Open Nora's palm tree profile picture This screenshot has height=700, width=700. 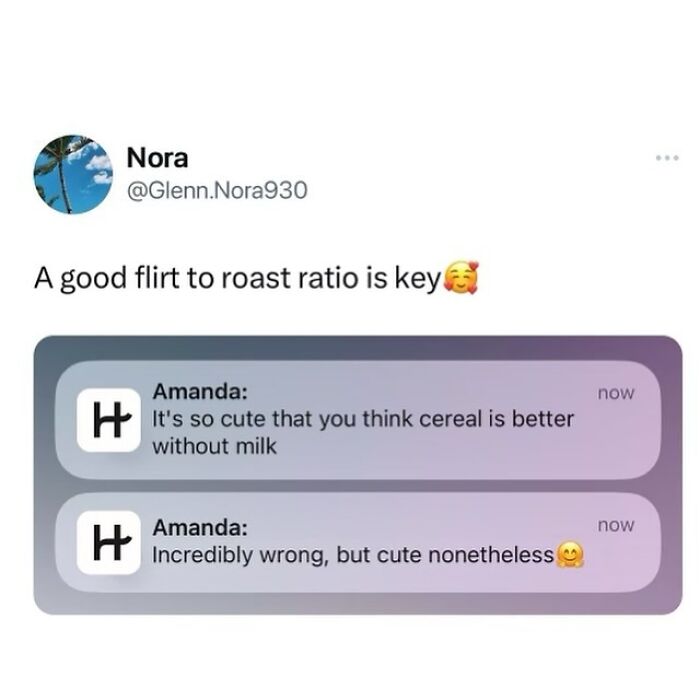coord(73,174)
